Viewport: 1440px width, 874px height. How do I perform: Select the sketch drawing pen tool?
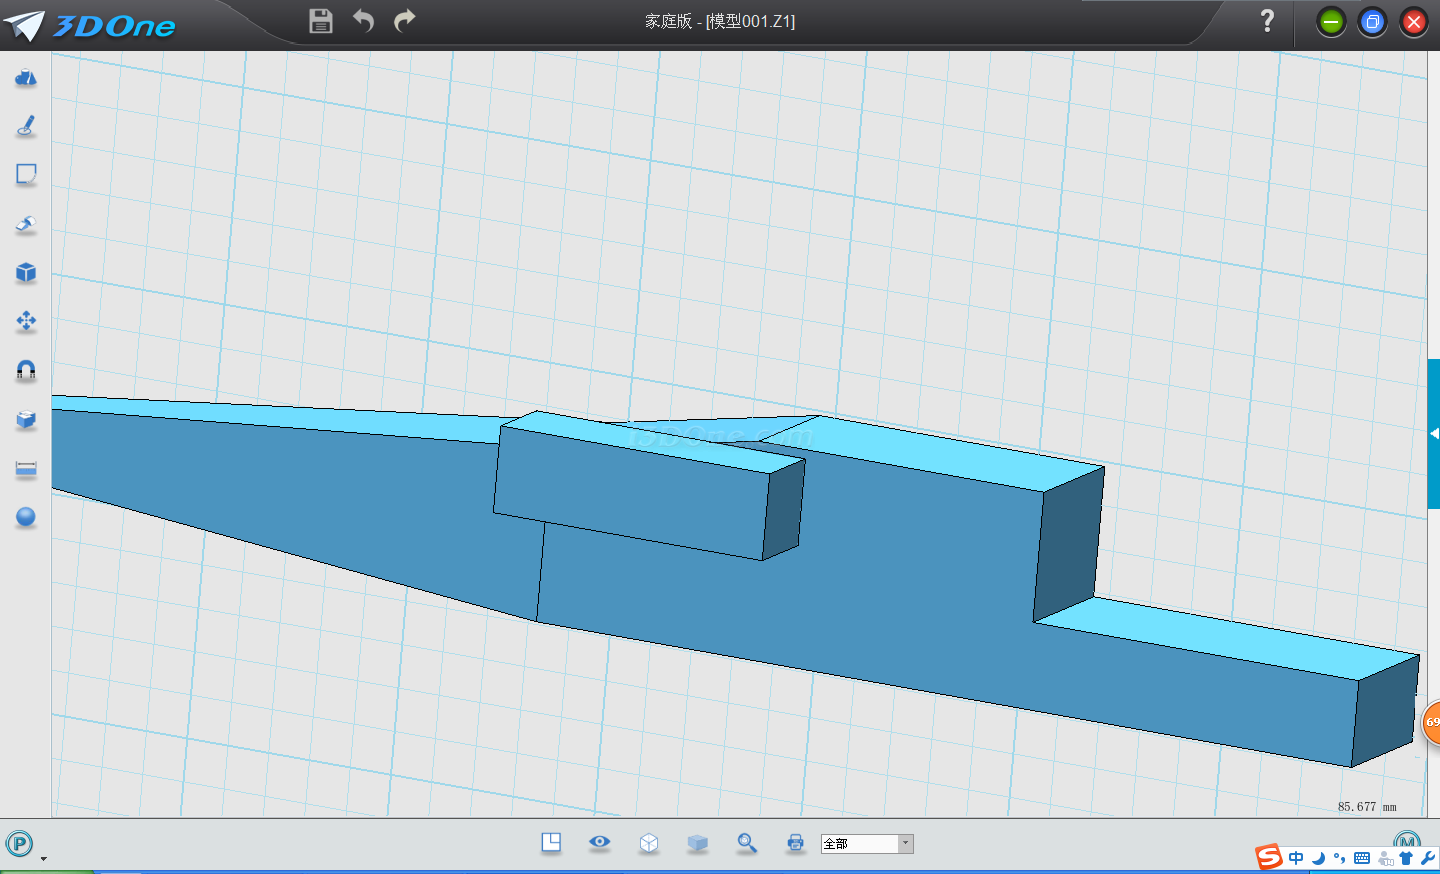tap(26, 126)
